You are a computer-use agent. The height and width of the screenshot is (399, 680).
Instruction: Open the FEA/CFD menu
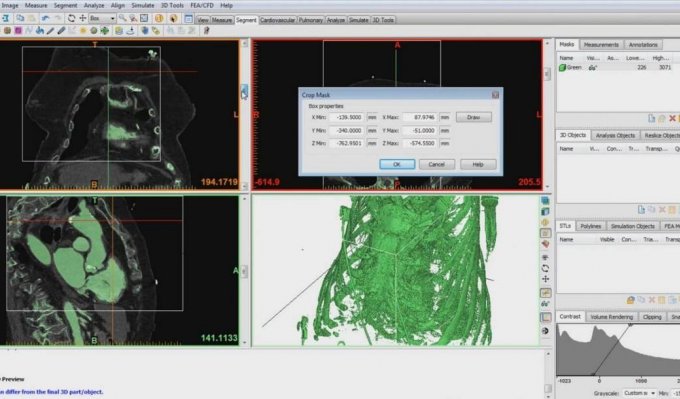click(x=202, y=6)
